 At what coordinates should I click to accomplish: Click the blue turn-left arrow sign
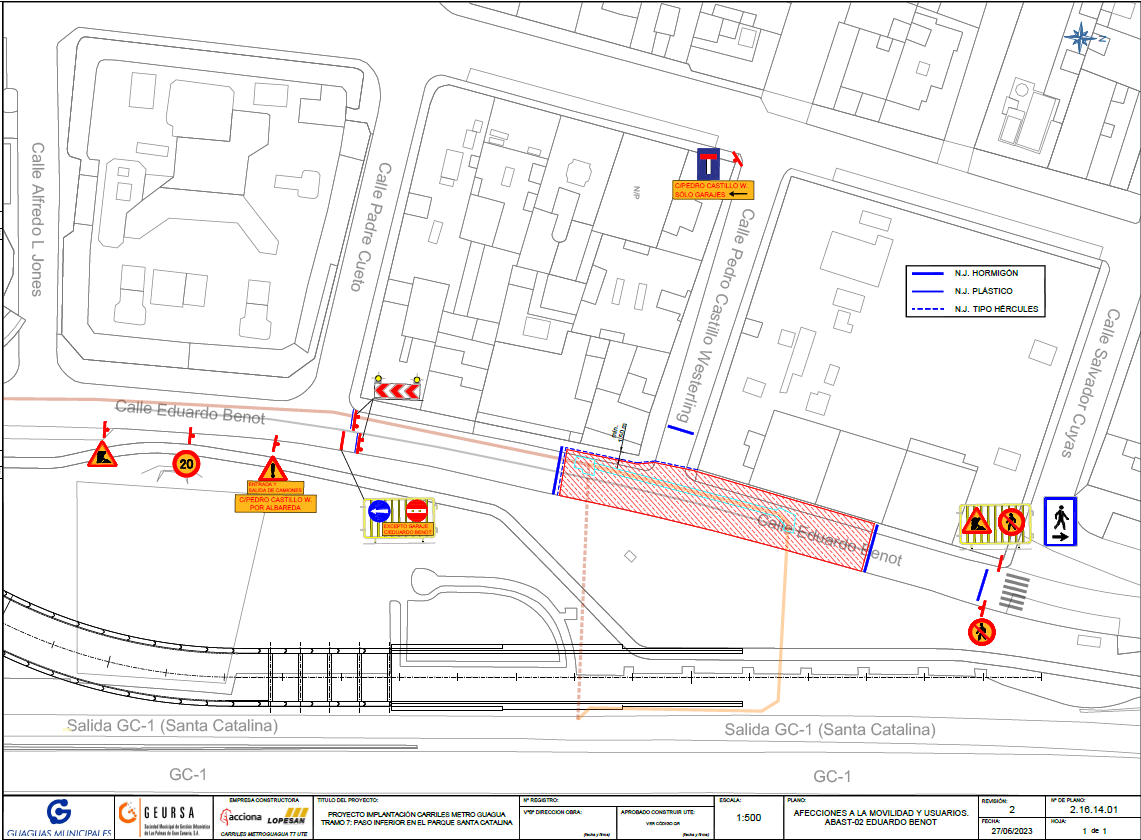pyautogui.click(x=379, y=511)
